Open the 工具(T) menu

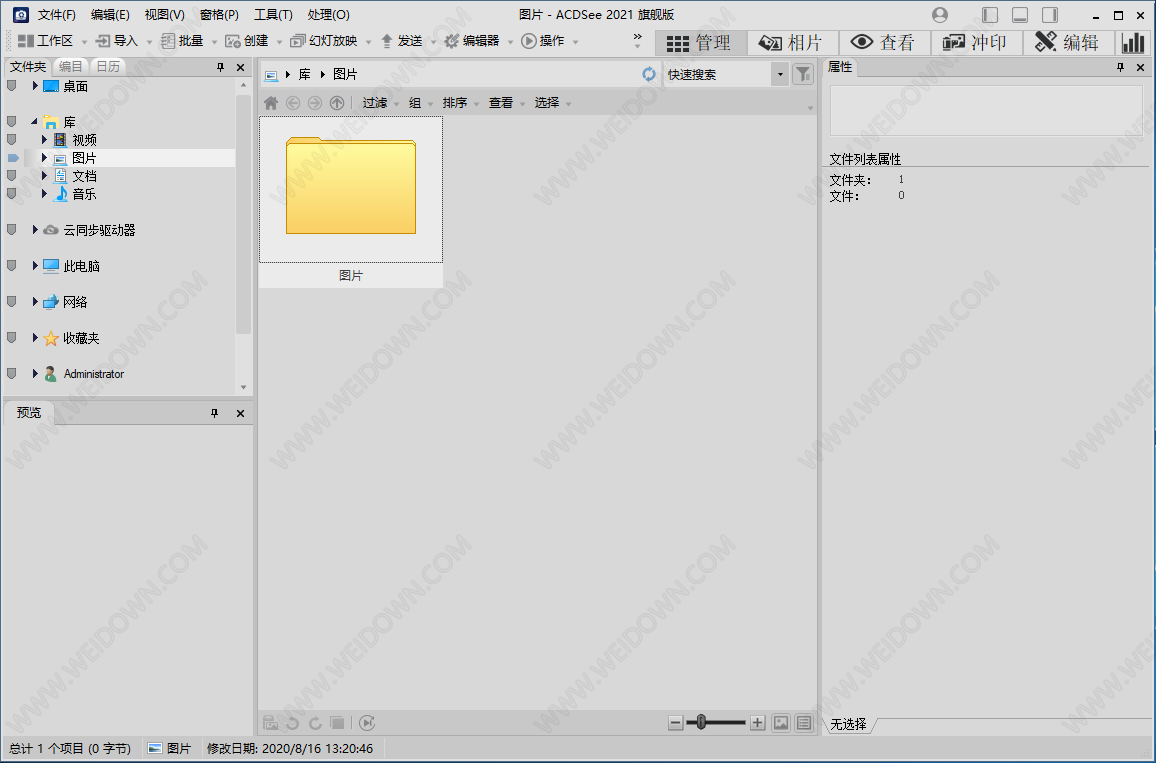coord(273,15)
